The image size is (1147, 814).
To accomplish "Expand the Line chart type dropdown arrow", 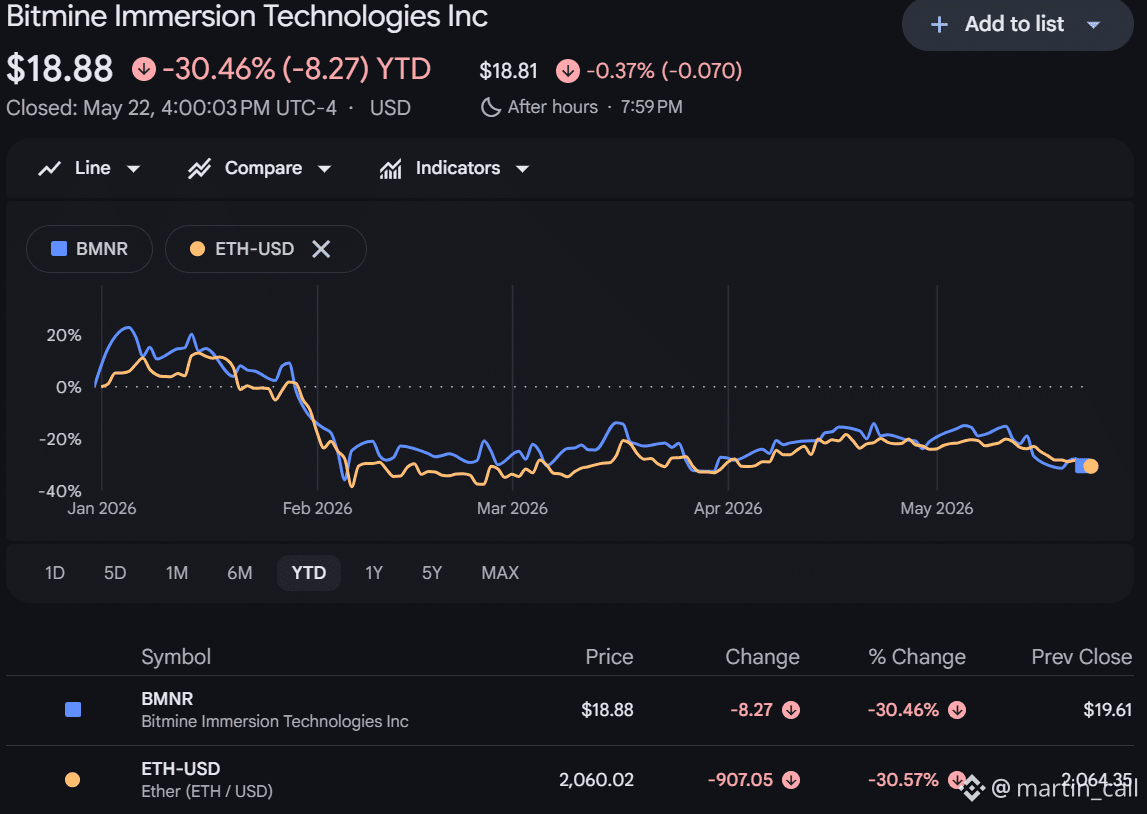I will click(x=133, y=169).
